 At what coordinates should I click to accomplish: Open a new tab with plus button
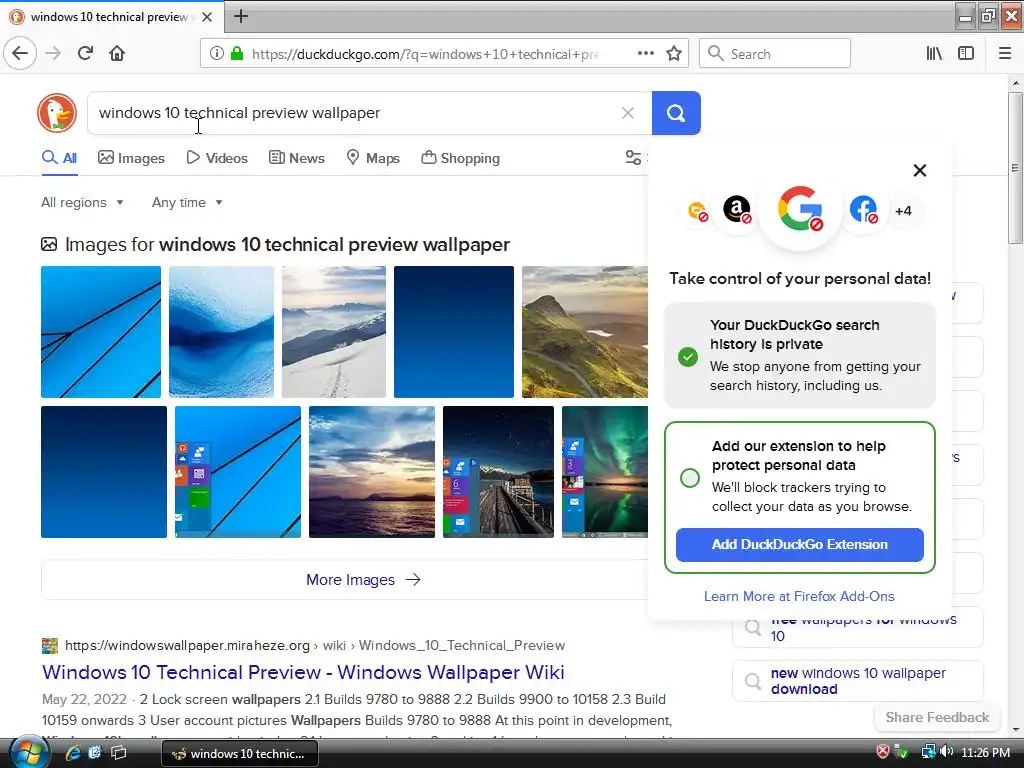point(241,16)
